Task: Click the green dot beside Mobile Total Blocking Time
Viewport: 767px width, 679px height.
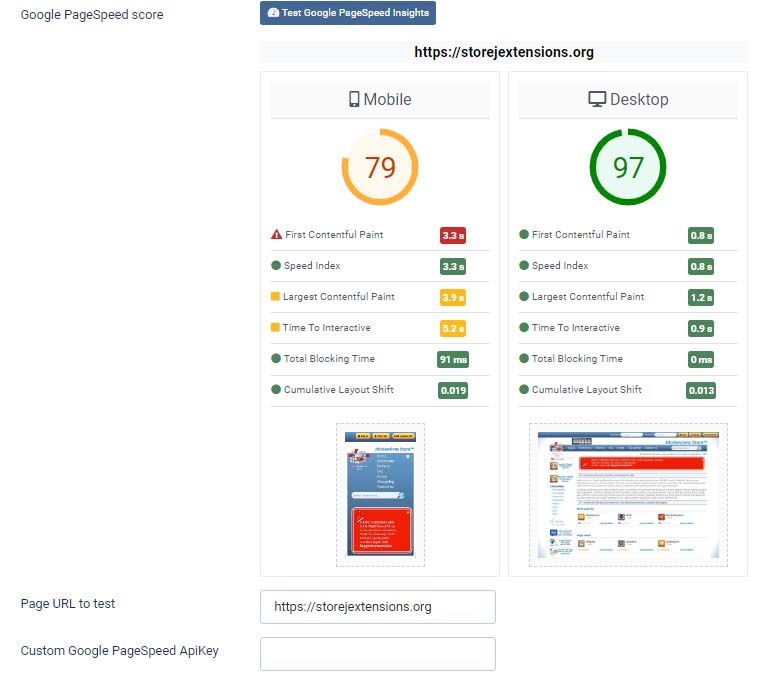Action: coord(276,358)
